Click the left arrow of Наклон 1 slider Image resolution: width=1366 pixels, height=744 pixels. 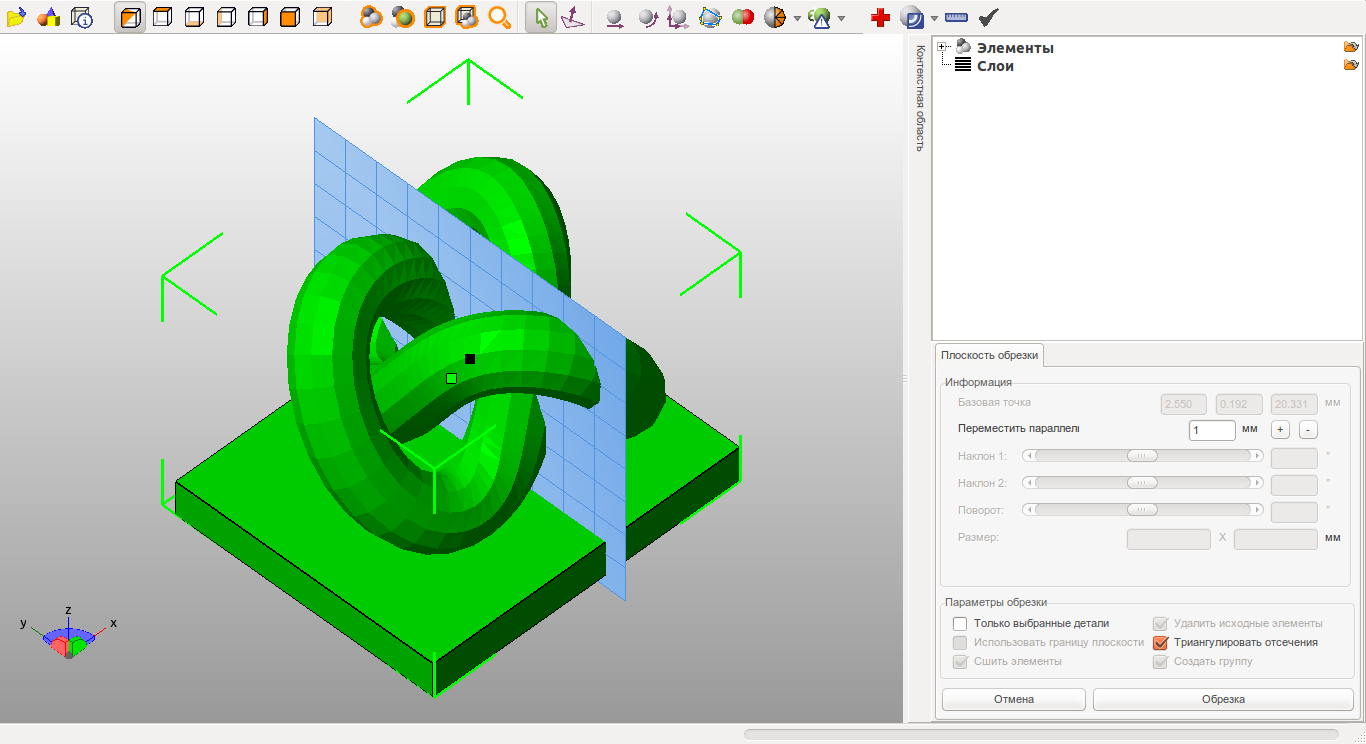pos(1029,456)
